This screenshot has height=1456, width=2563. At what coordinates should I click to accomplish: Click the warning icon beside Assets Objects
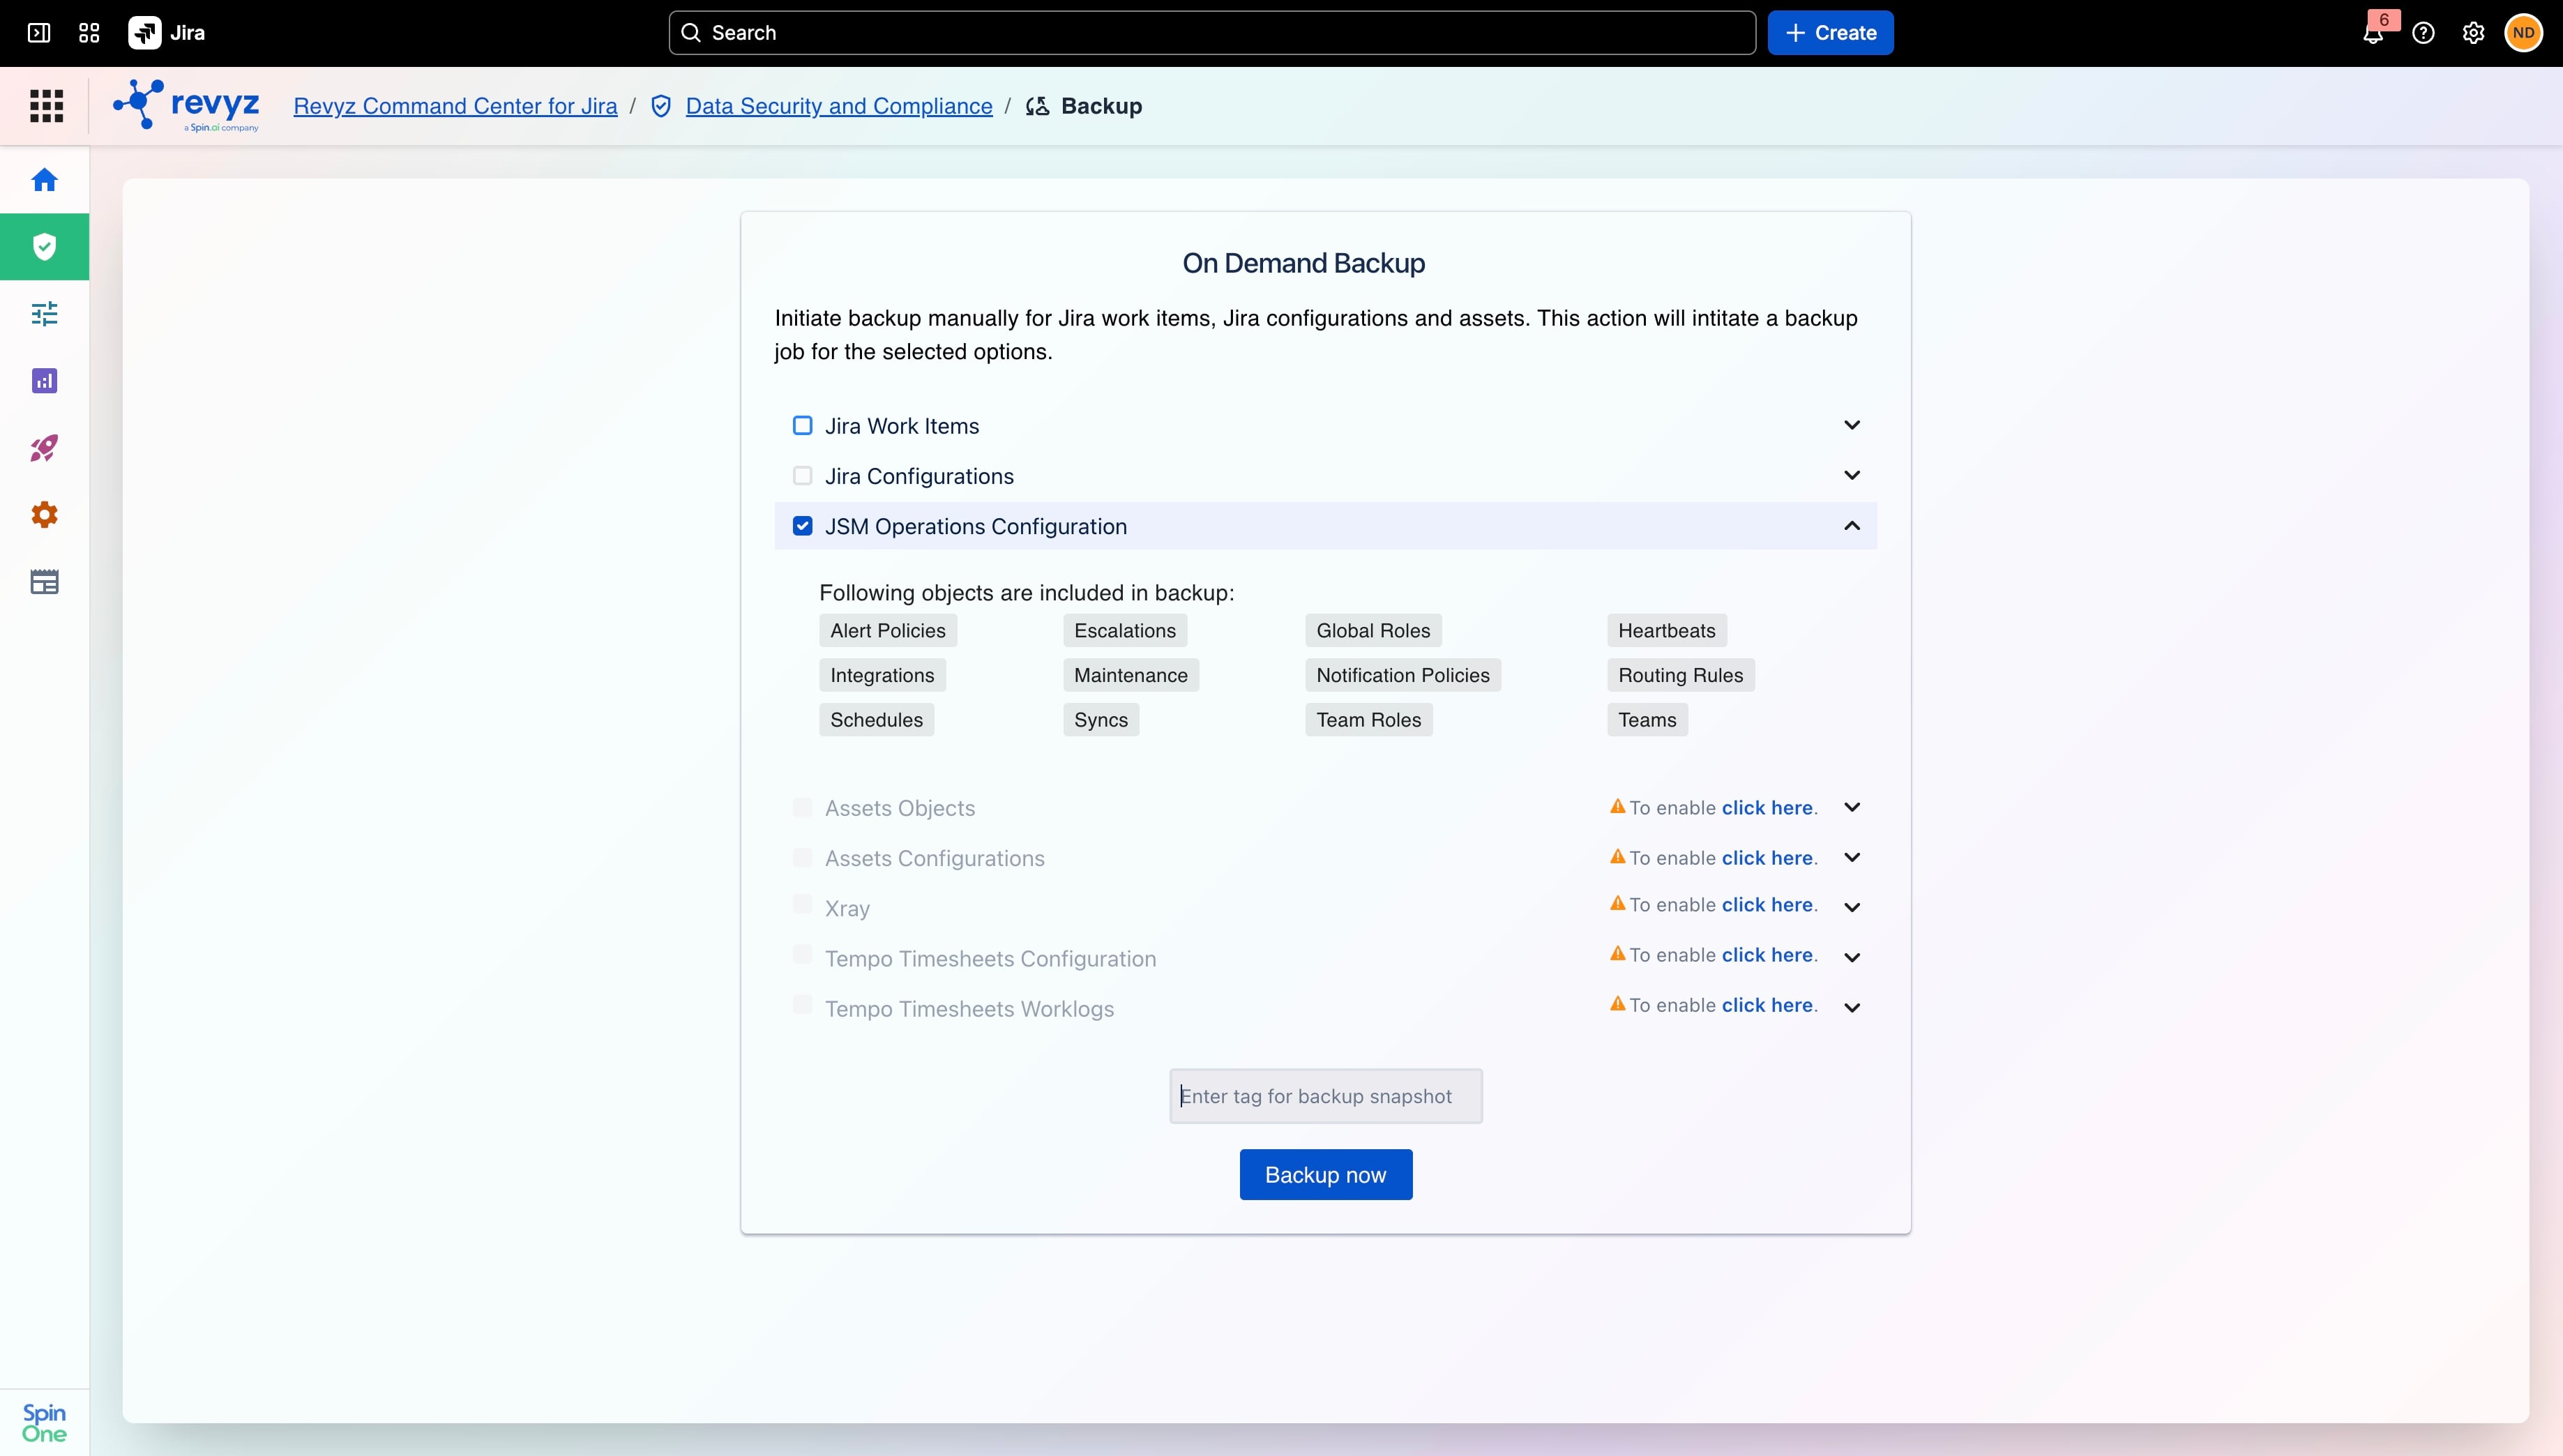1617,806
